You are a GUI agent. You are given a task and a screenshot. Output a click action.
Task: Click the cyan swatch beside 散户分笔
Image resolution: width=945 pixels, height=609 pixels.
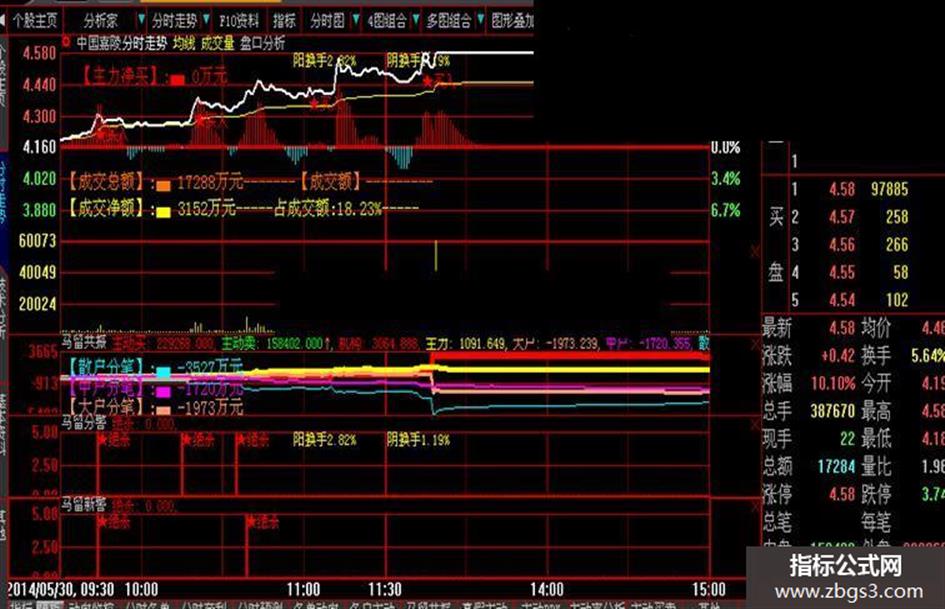163,371
